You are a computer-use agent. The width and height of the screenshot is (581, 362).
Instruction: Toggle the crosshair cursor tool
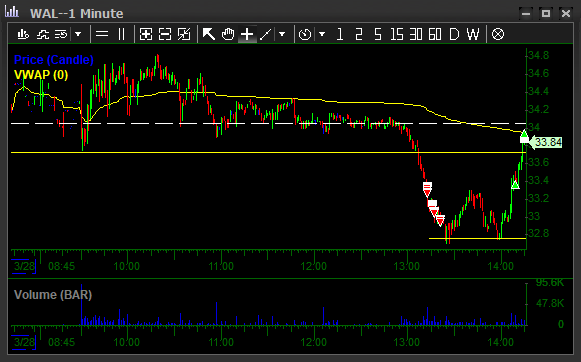[x=247, y=34]
